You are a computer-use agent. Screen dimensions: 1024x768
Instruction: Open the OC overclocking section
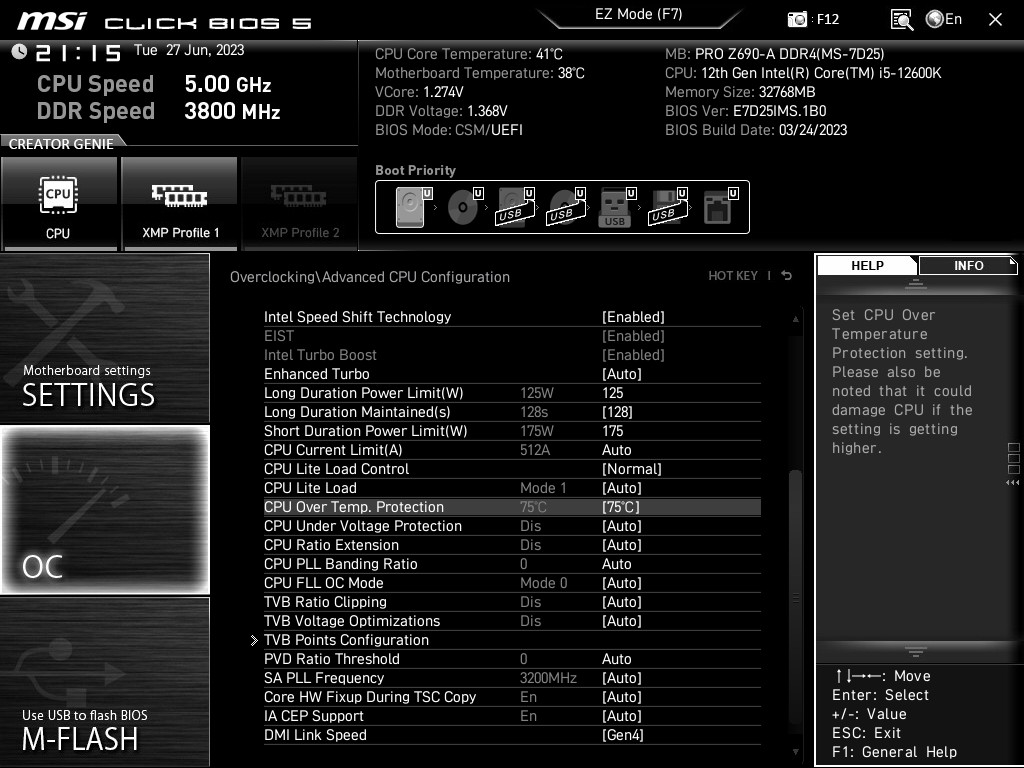click(x=104, y=509)
